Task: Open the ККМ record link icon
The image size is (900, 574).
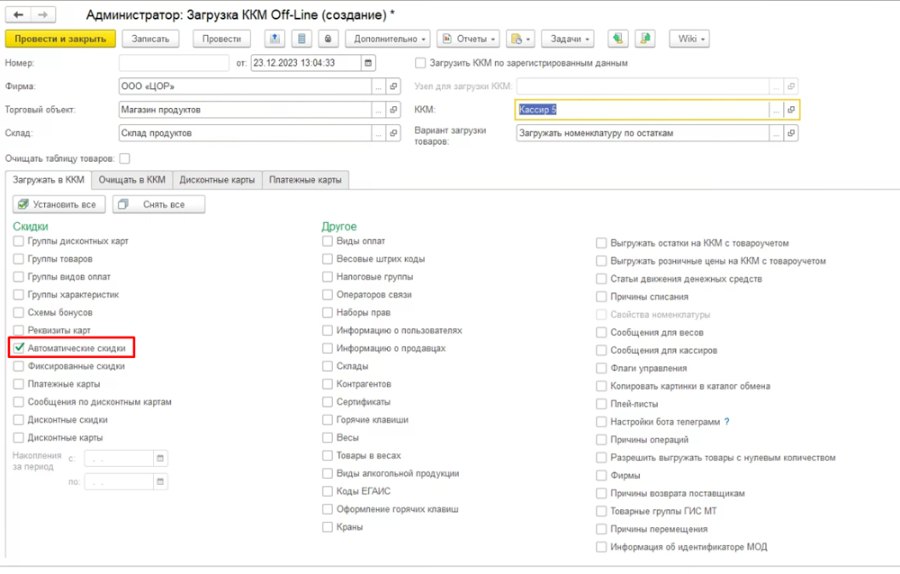Action: pos(791,110)
